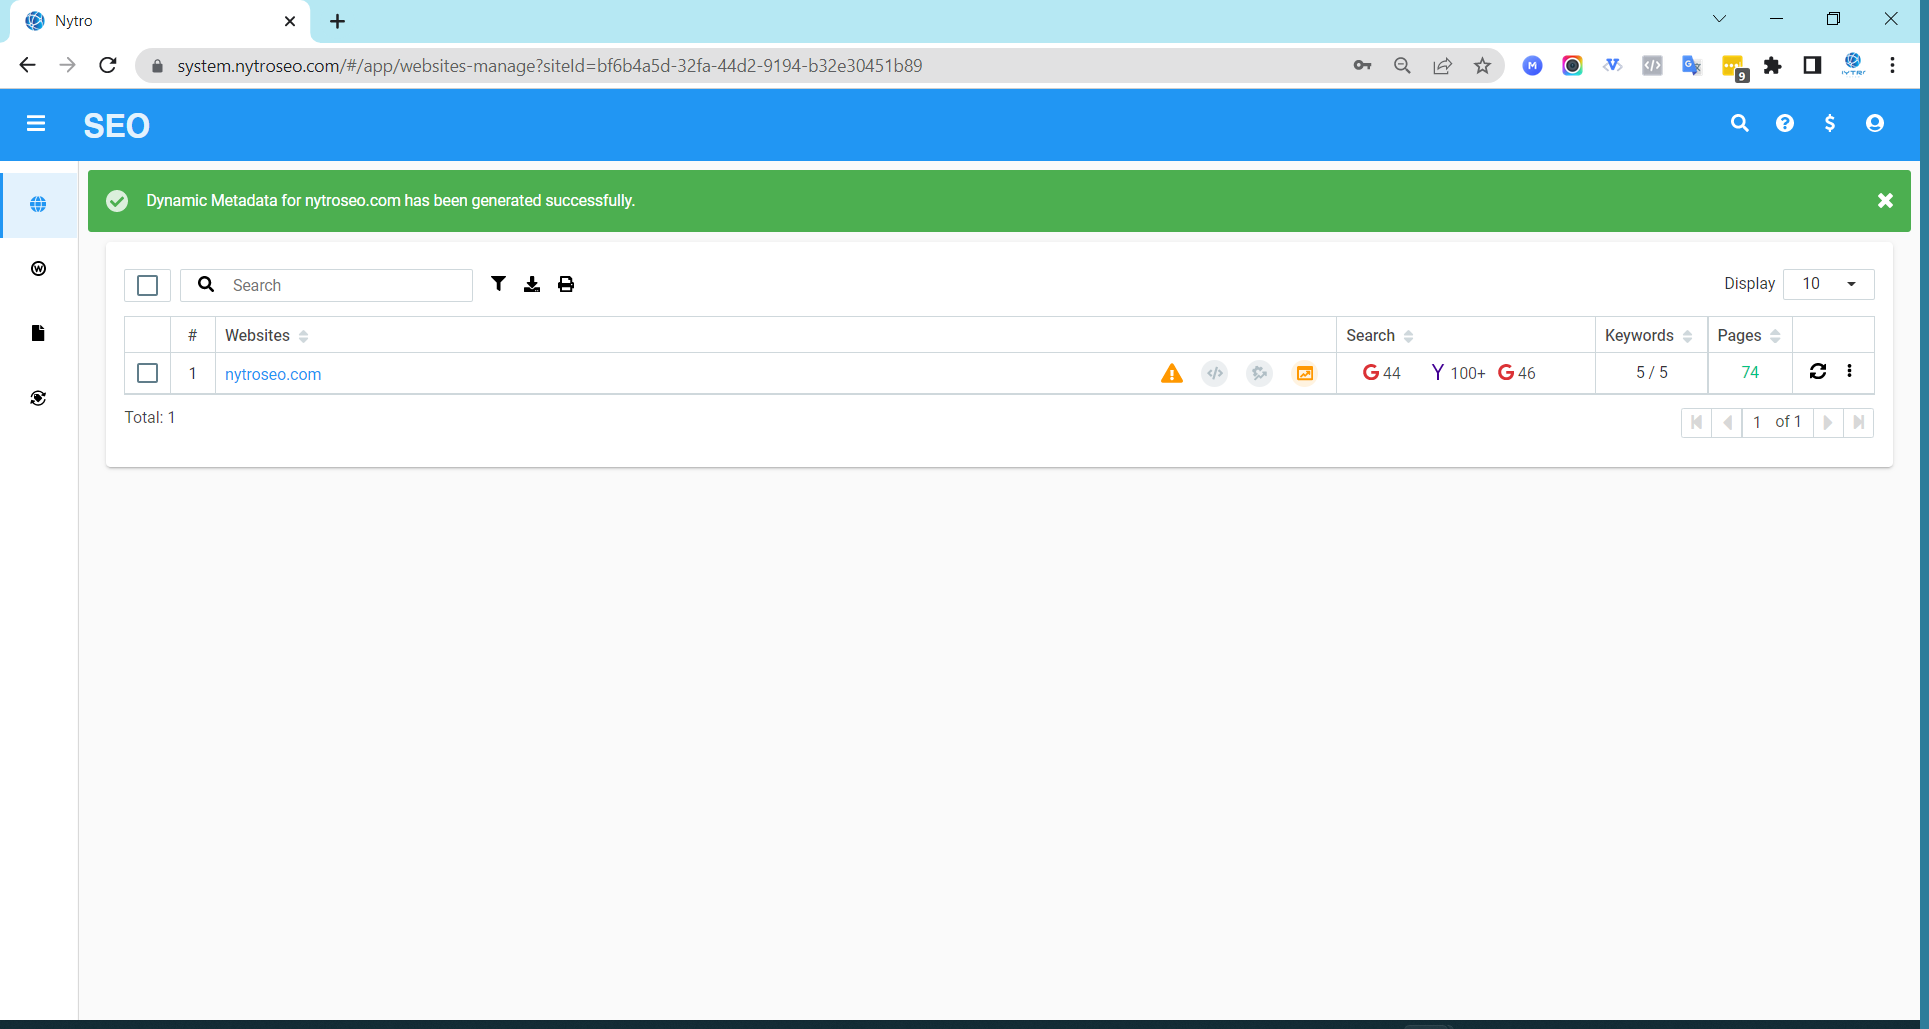Viewport: 1929px width, 1029px height.
Task: Select the Nytro browser tab
Action: point(160,21)
